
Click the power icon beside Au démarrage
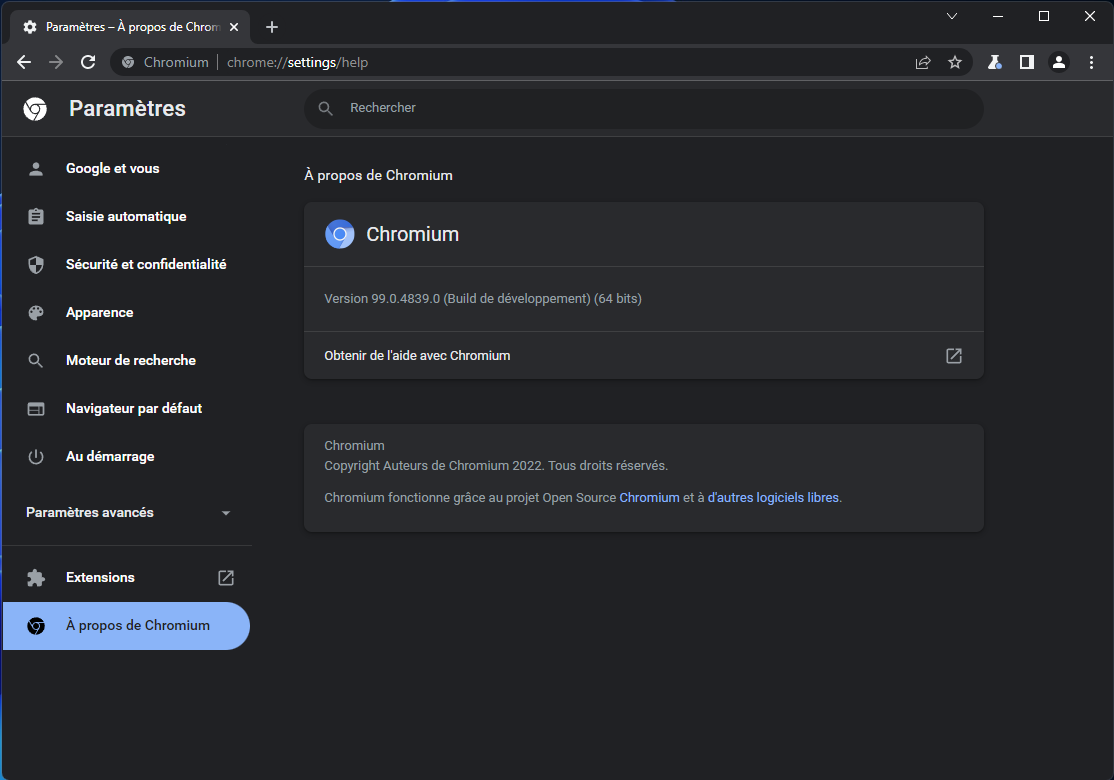36,457
